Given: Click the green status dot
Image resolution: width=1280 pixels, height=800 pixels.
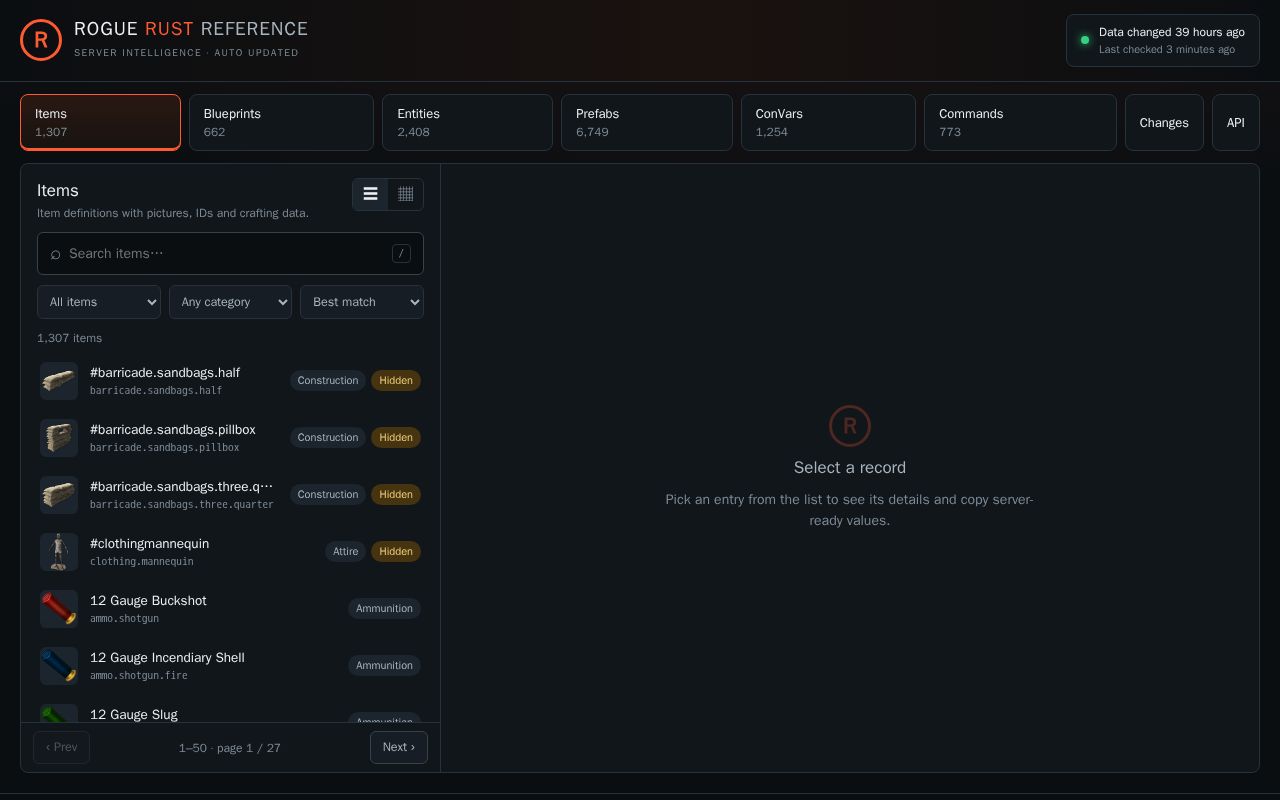Looking at the screenshot, I should click(x=1085, y=40).
